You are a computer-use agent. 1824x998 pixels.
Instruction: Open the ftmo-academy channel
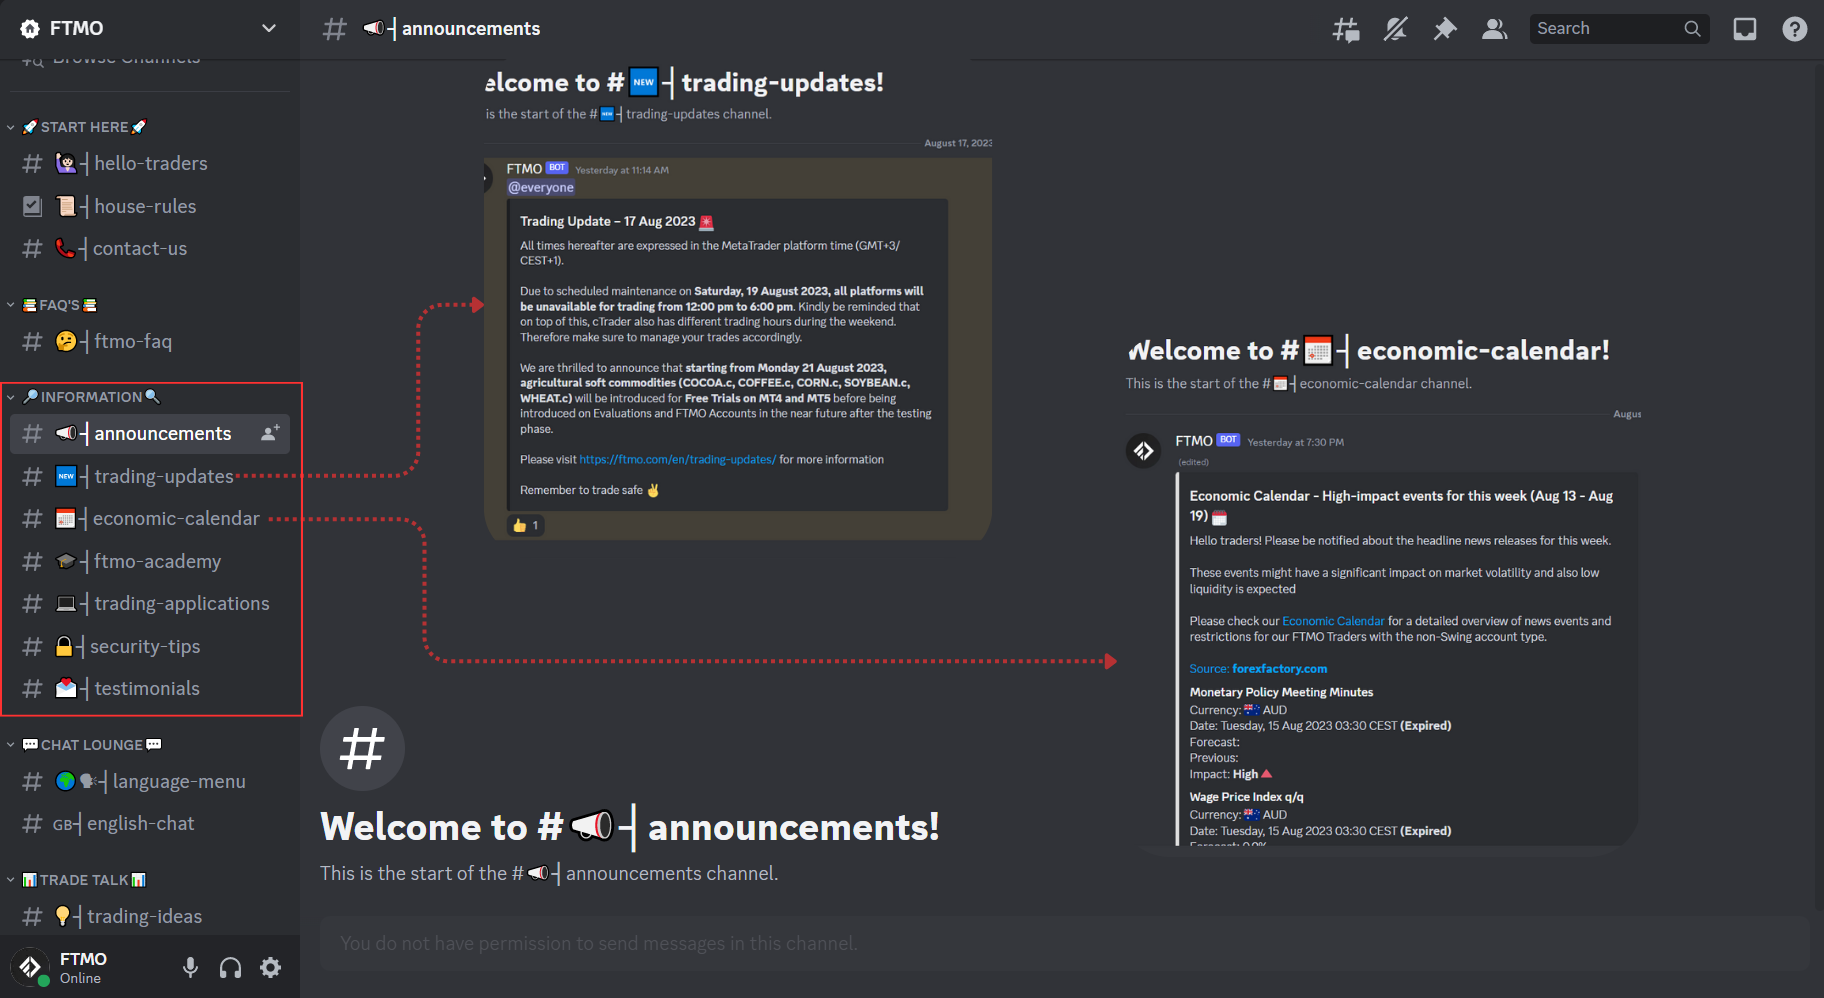150,562
